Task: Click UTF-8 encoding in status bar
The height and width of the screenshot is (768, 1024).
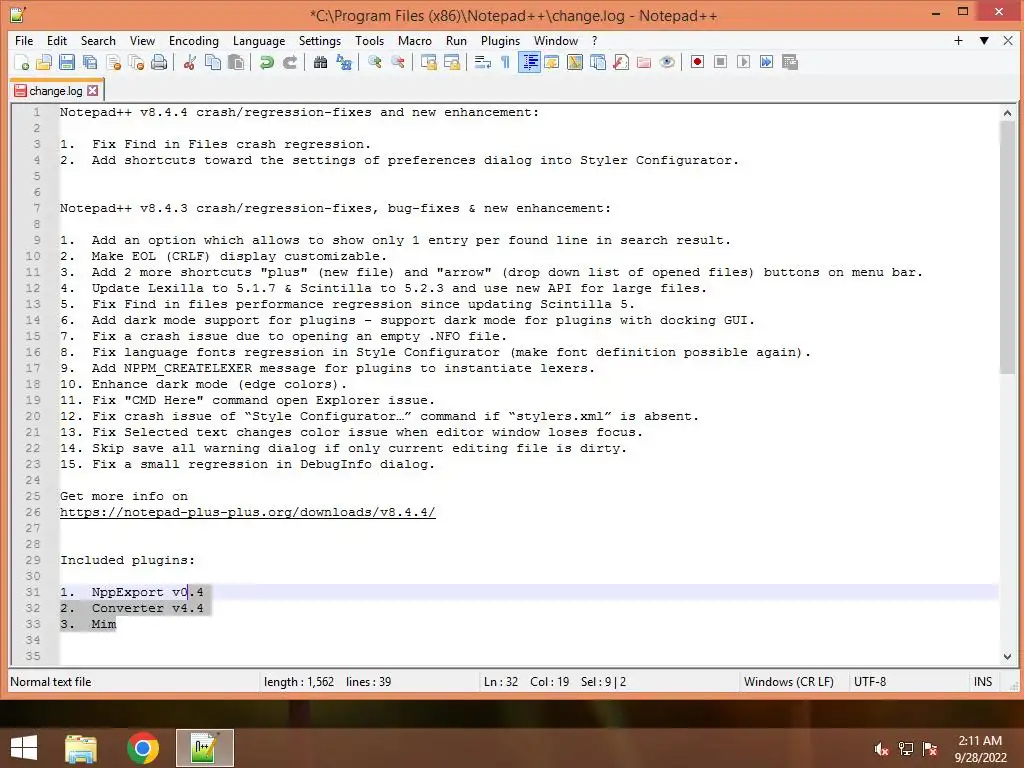Action: [870, 682]
